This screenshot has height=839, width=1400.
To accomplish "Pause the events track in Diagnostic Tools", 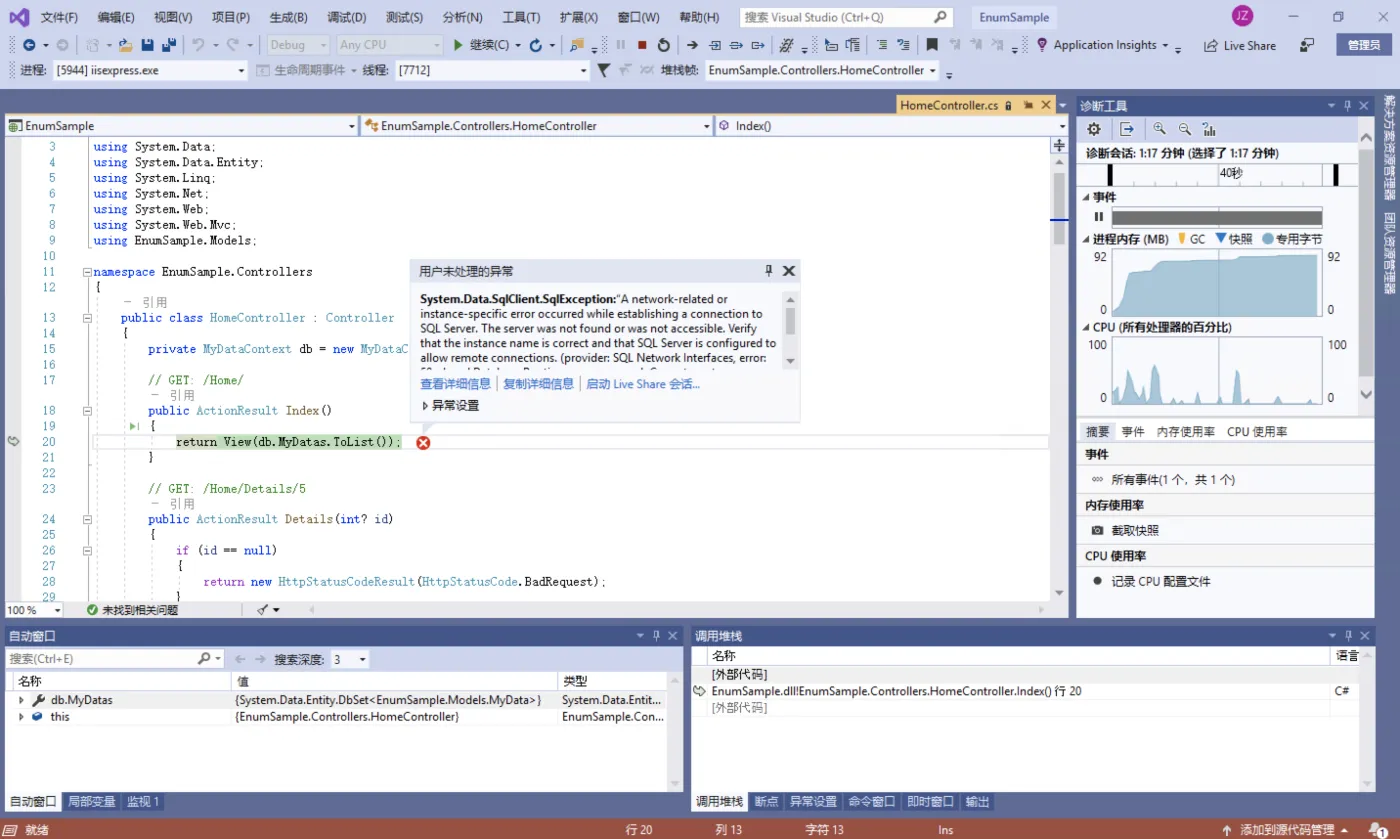I will click(x=1098, y=217).
